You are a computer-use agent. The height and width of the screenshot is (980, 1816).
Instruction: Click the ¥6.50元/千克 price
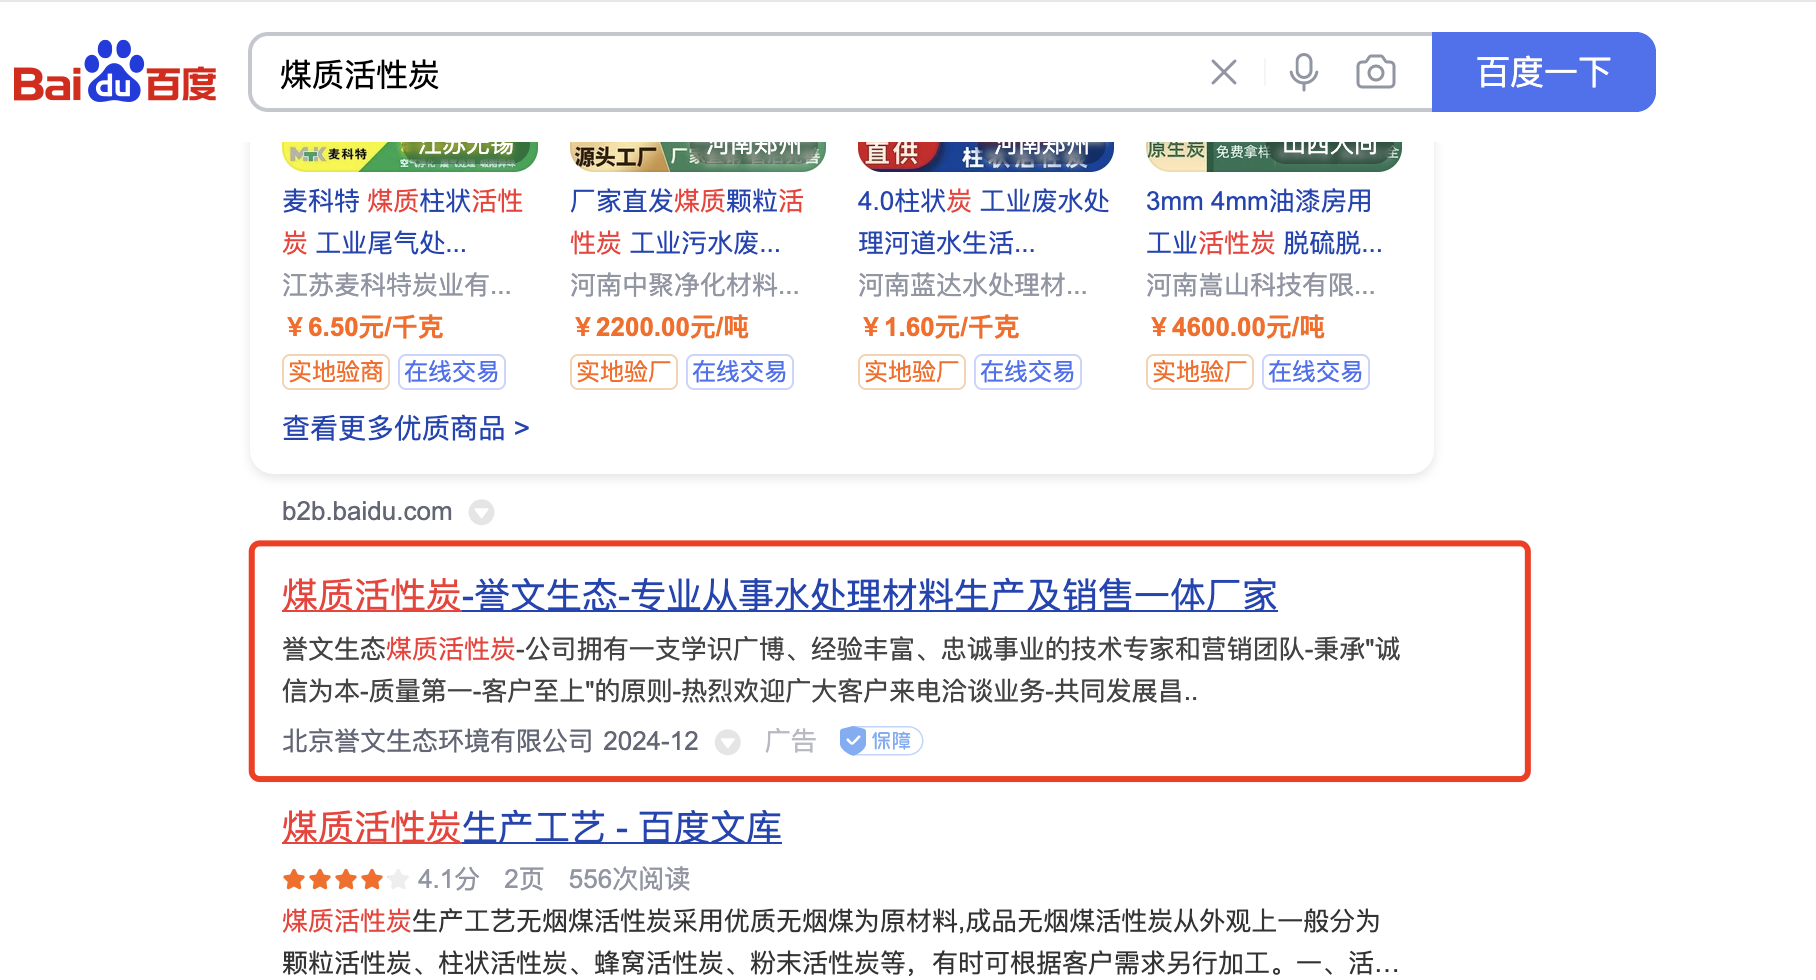pos(363,328)
